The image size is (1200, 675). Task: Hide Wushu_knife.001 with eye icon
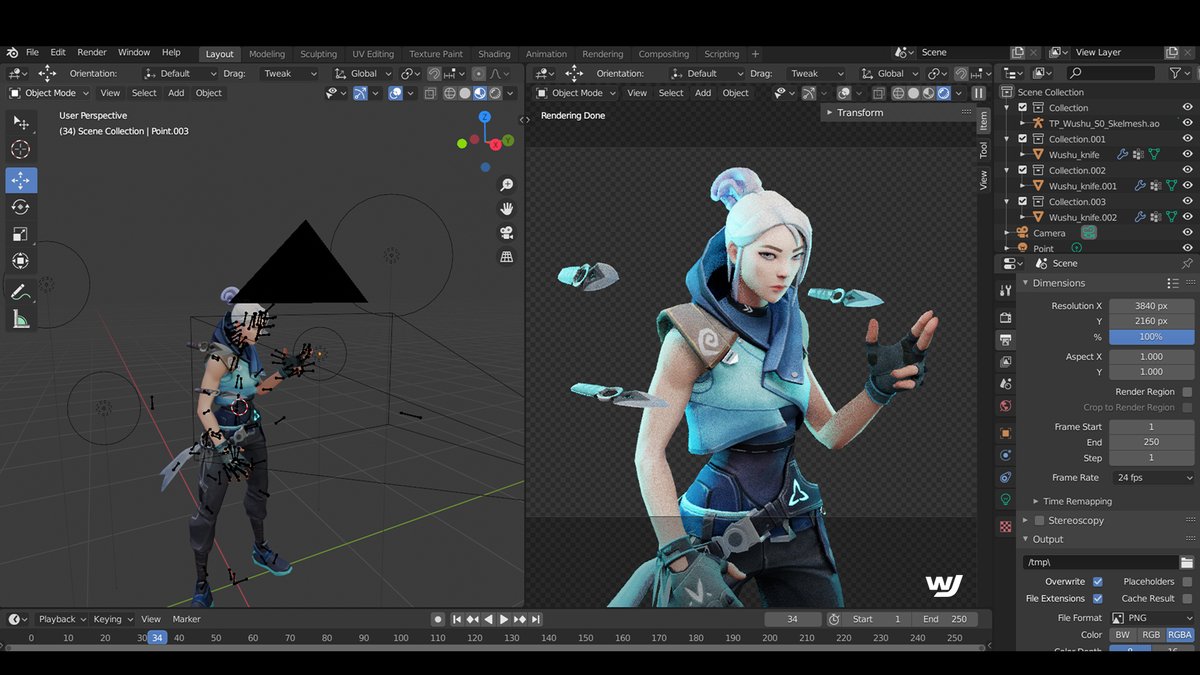[1187, 186]
